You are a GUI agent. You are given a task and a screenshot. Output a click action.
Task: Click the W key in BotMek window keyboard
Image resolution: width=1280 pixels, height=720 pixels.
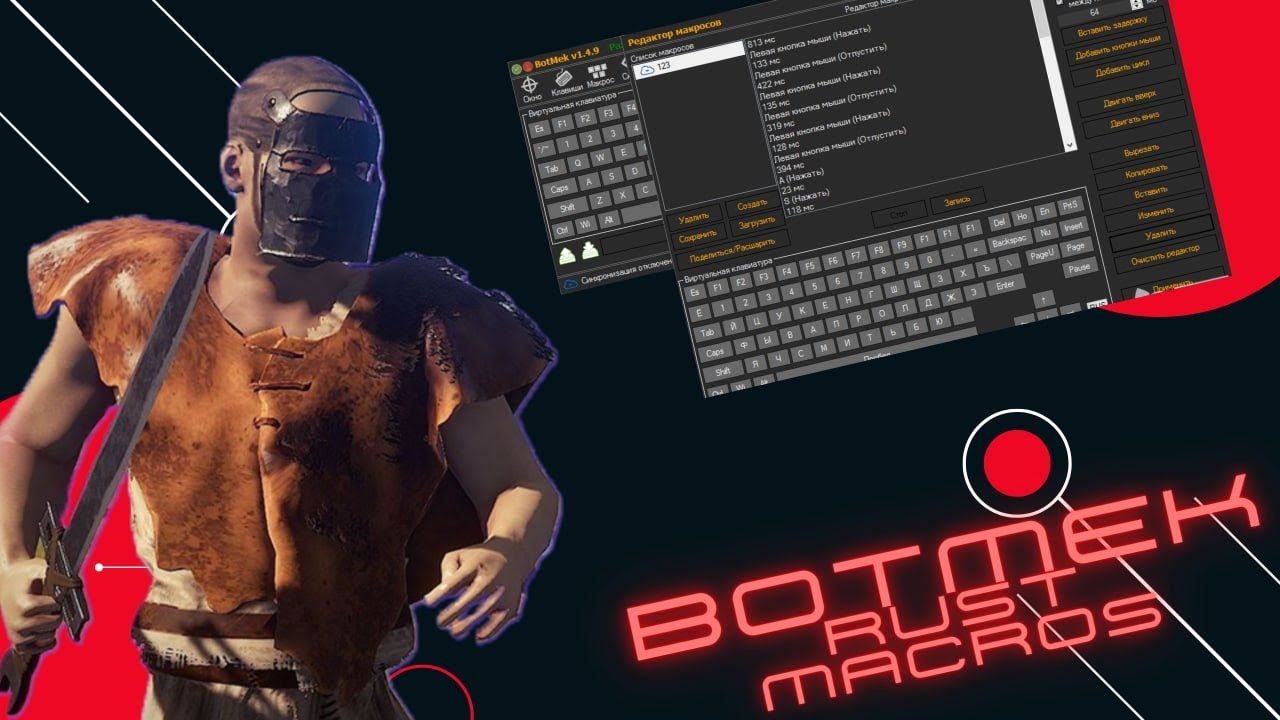click(x=600, y=156)
